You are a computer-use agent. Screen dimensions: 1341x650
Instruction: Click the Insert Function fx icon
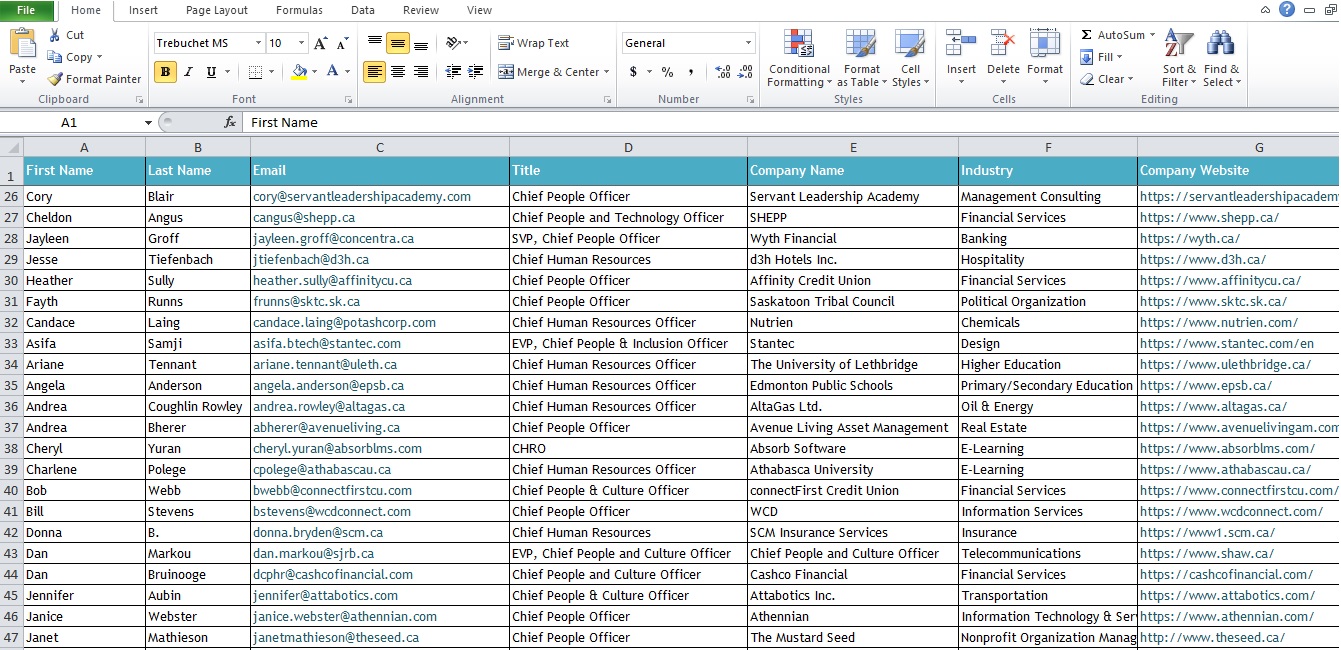coord(229,122)
